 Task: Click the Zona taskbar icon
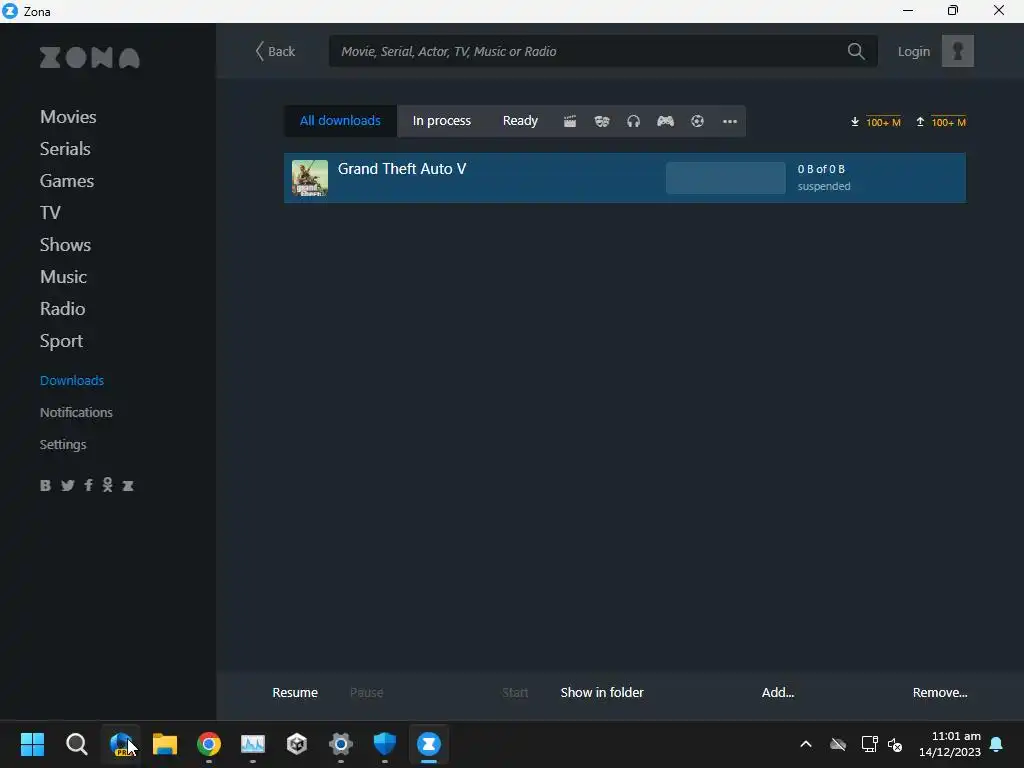coord(429,744)
